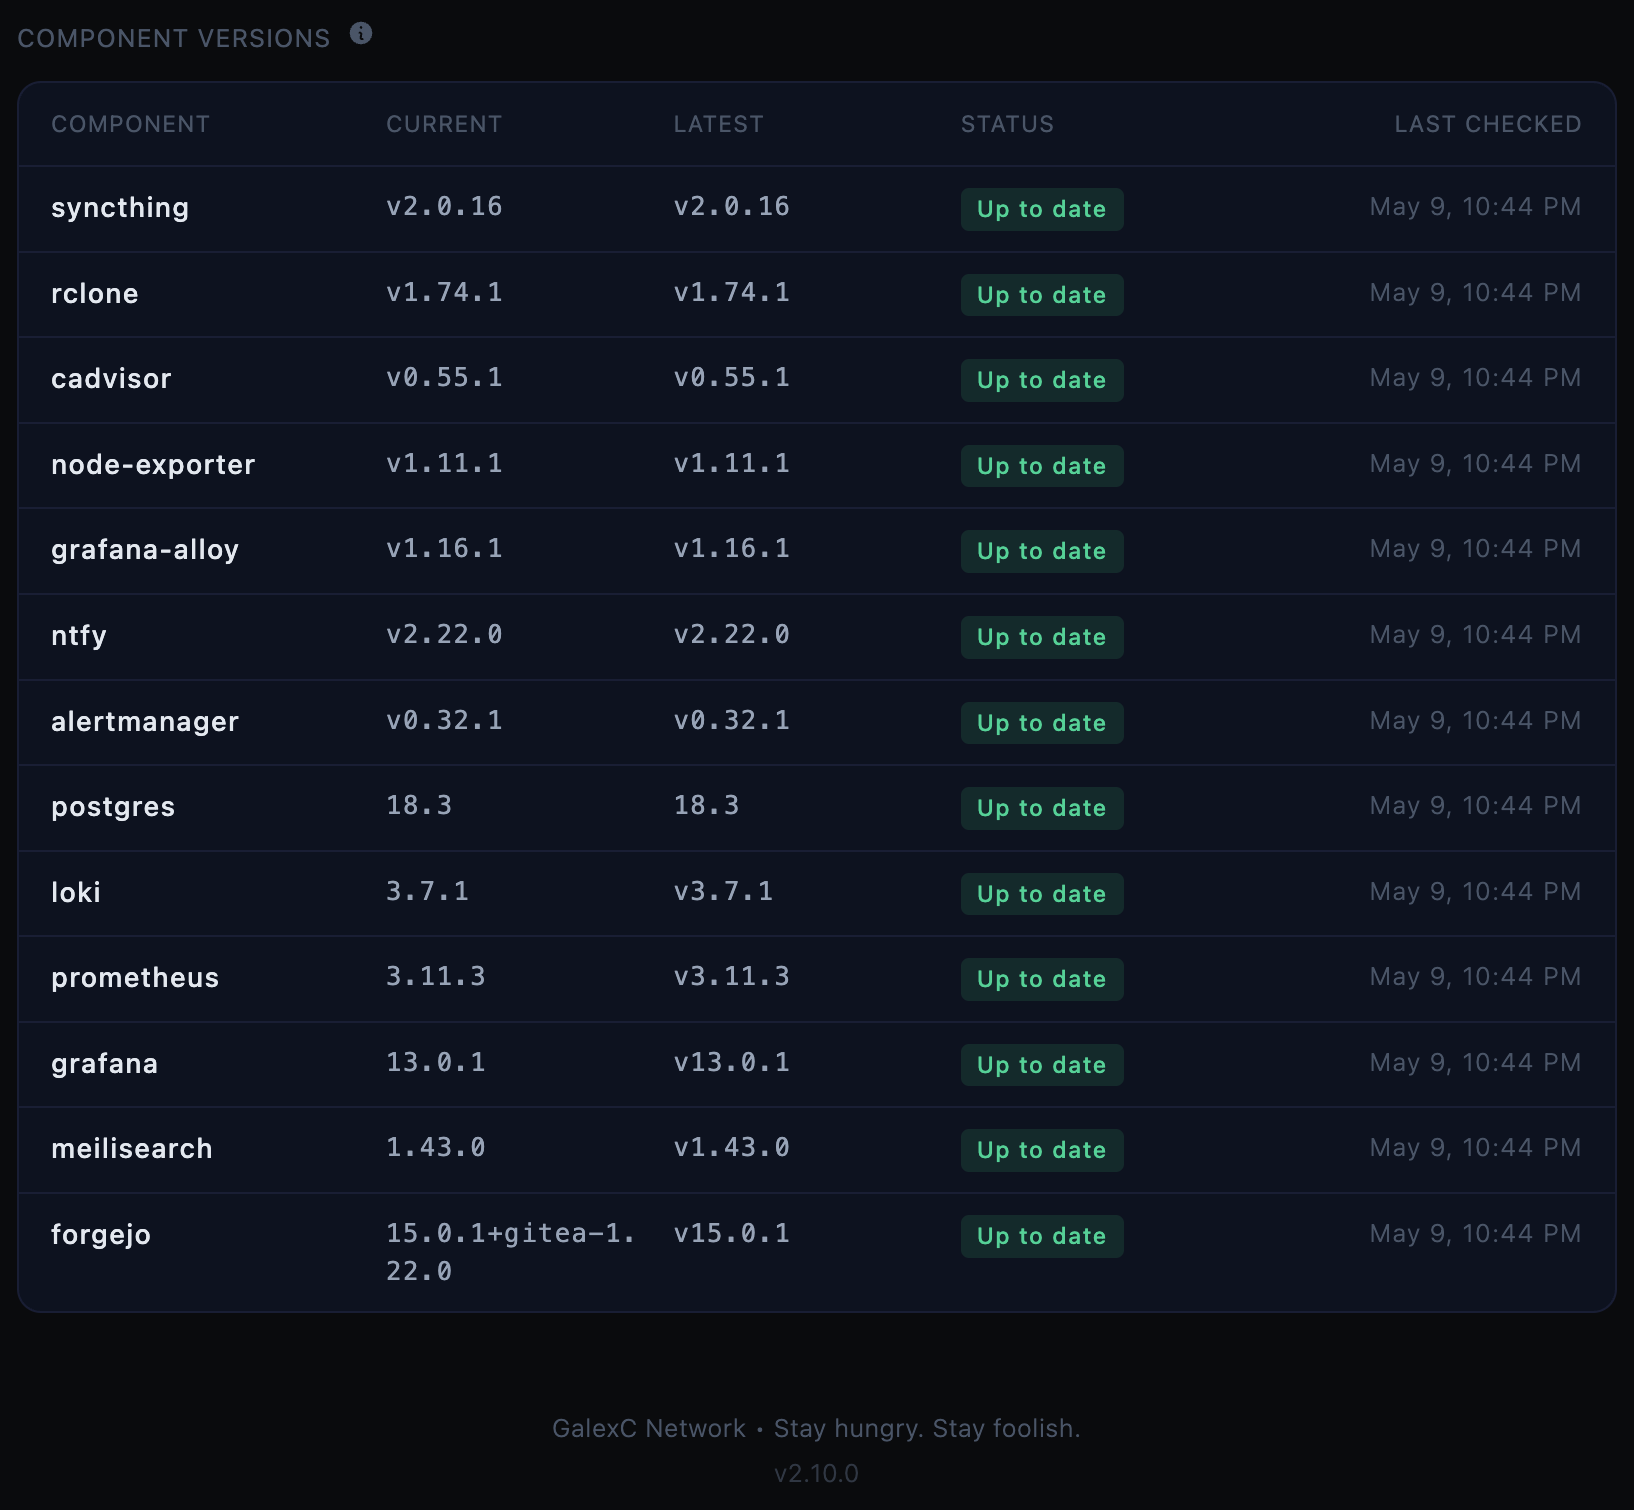The width and height of the screenshot is (1634, 1510).
Task: Click the v2.10.0 footer version number
Action: (x=816, y=1474)
